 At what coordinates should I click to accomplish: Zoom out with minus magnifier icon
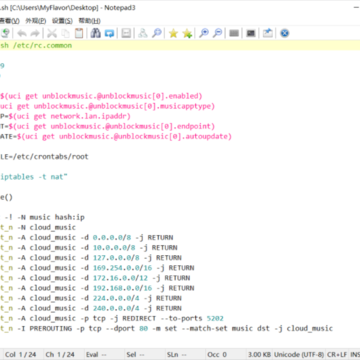click(x=217, y=33)
